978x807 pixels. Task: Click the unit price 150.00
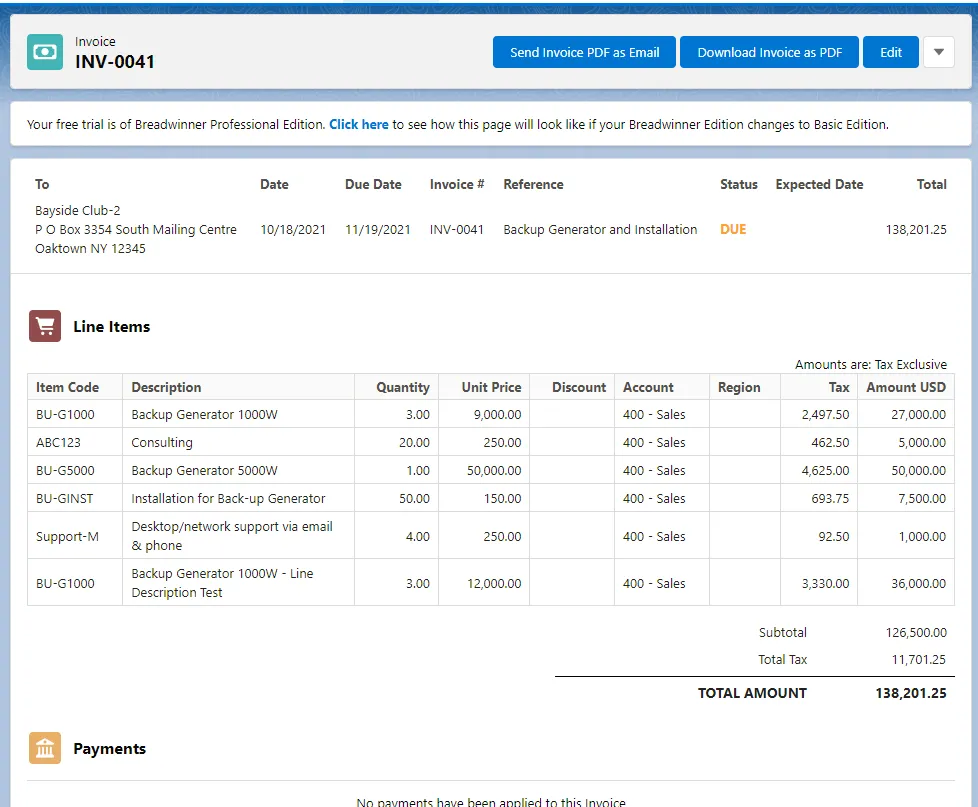click(502, 499)
